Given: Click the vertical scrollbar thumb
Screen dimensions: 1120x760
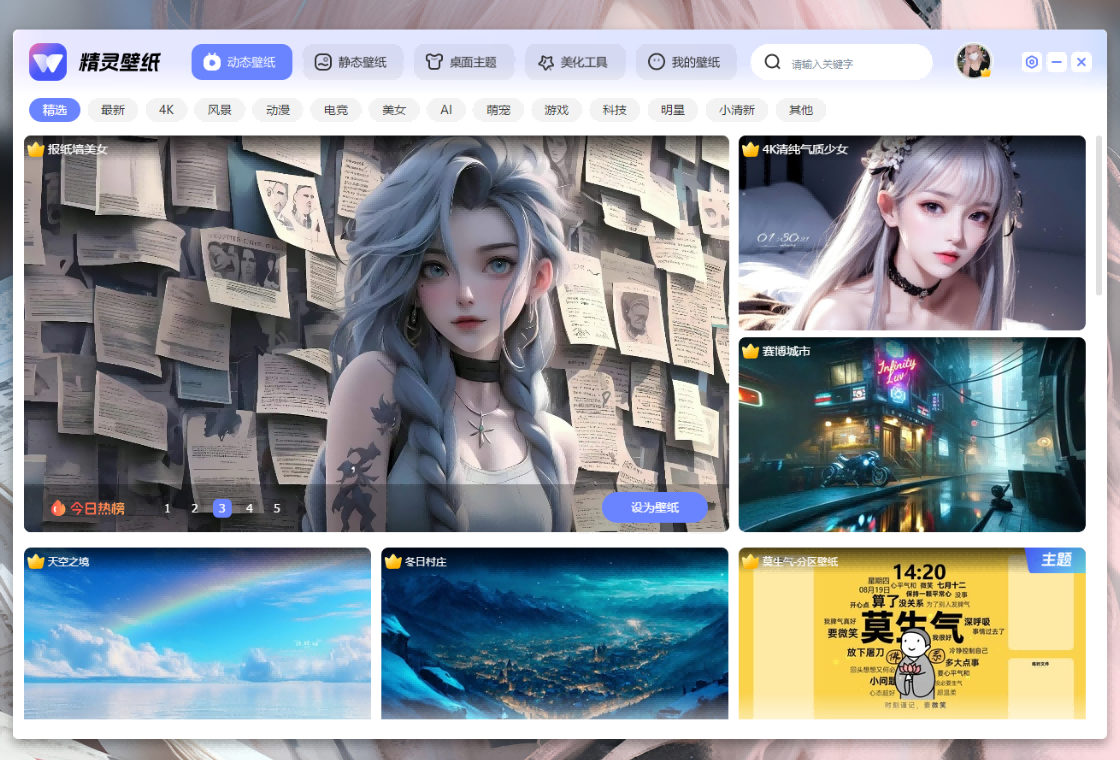Looking at the screenshot, I should [1099, 215].
